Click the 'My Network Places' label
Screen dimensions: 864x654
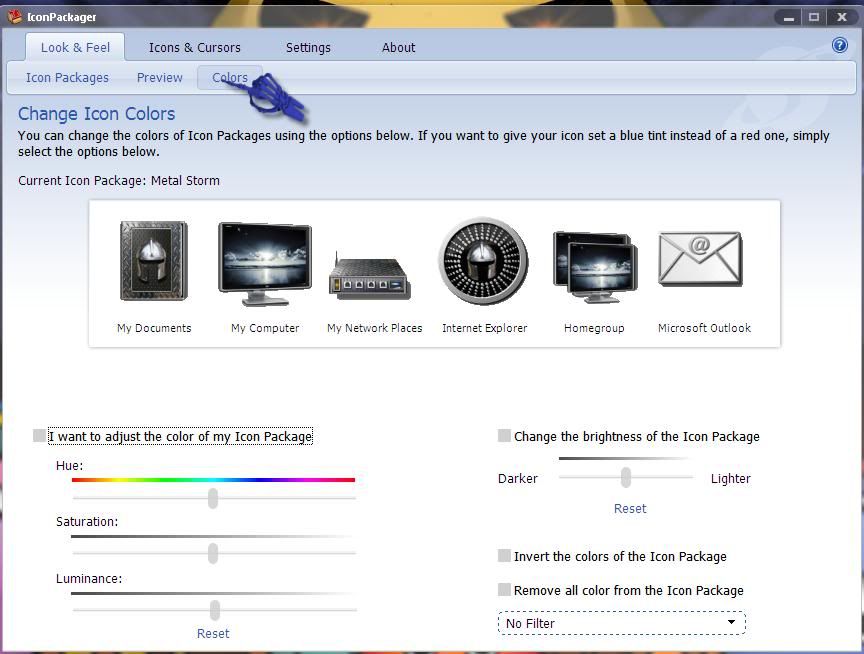pyautogui.click(x=375, y=328)
